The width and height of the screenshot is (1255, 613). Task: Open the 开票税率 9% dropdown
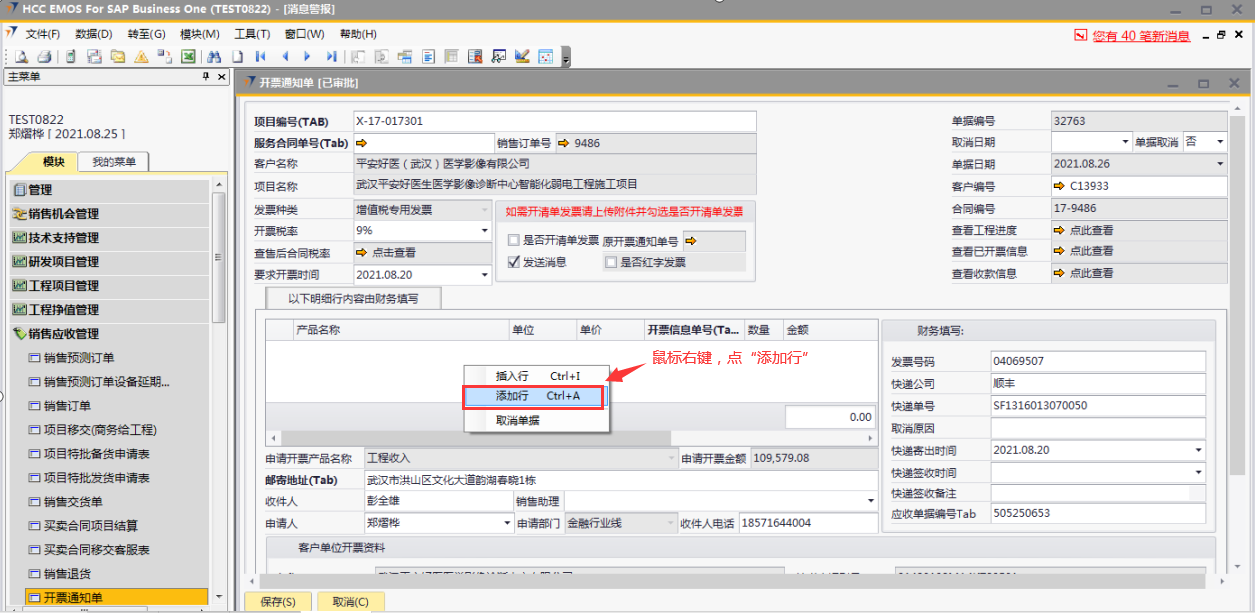tap(485, 231)
